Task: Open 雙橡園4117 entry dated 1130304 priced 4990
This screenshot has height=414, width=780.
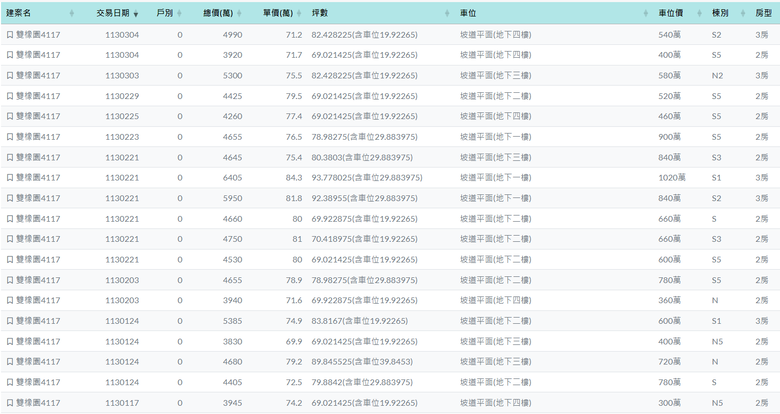Action: pos(38,35)
